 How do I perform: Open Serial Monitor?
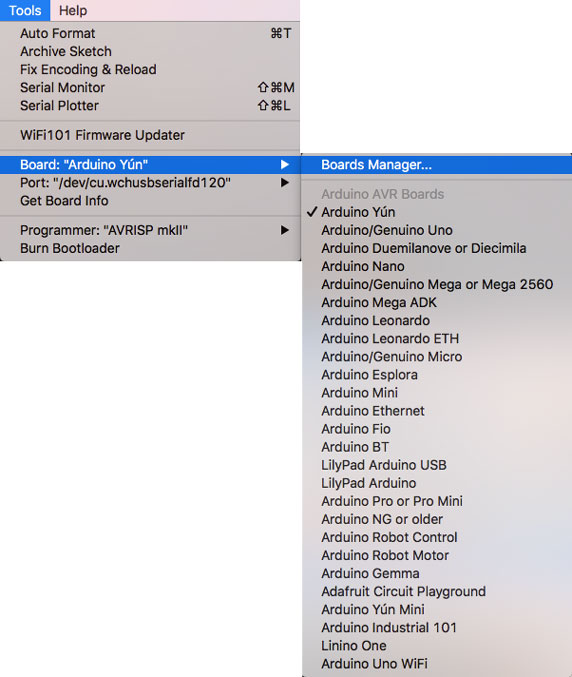150,88
